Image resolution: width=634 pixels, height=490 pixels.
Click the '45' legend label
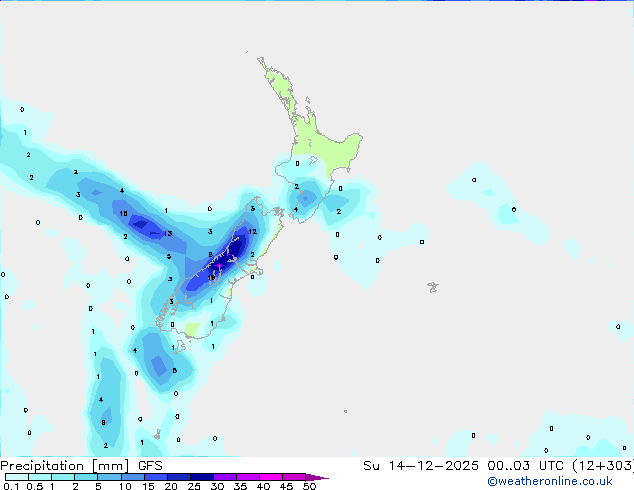pyautogui.click(x=286, y=486)
